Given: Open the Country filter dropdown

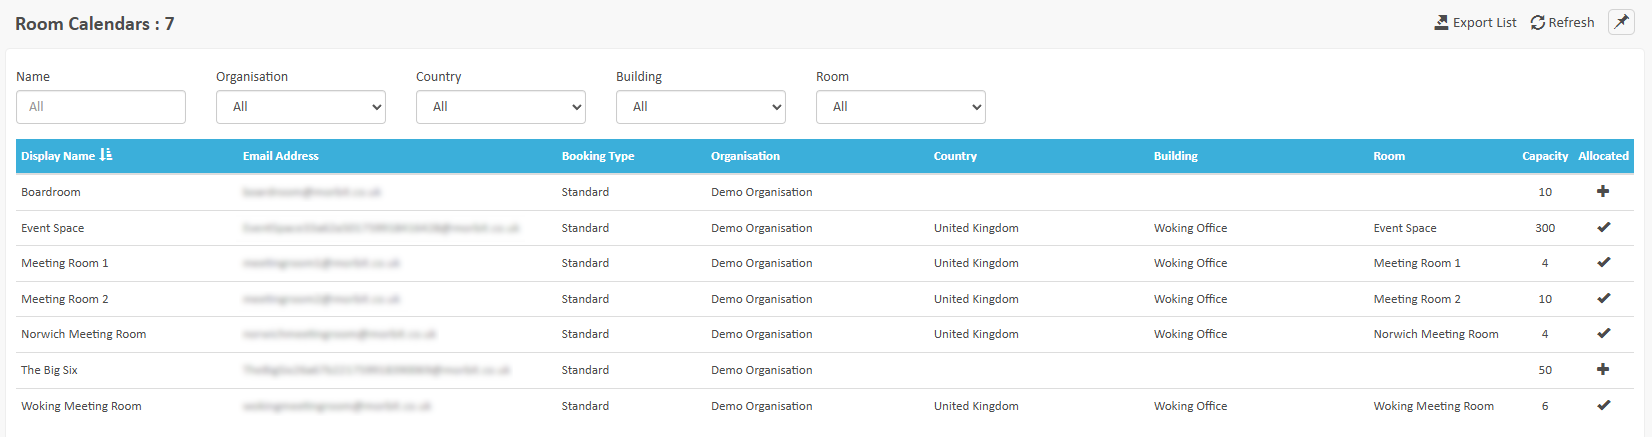Looking at the screenshot, I should pos(501,107).
